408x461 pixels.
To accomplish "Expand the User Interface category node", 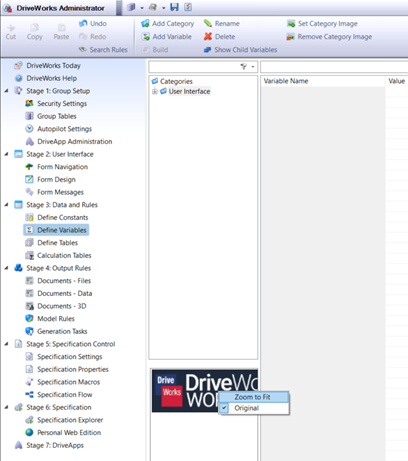I will [155, 91].
